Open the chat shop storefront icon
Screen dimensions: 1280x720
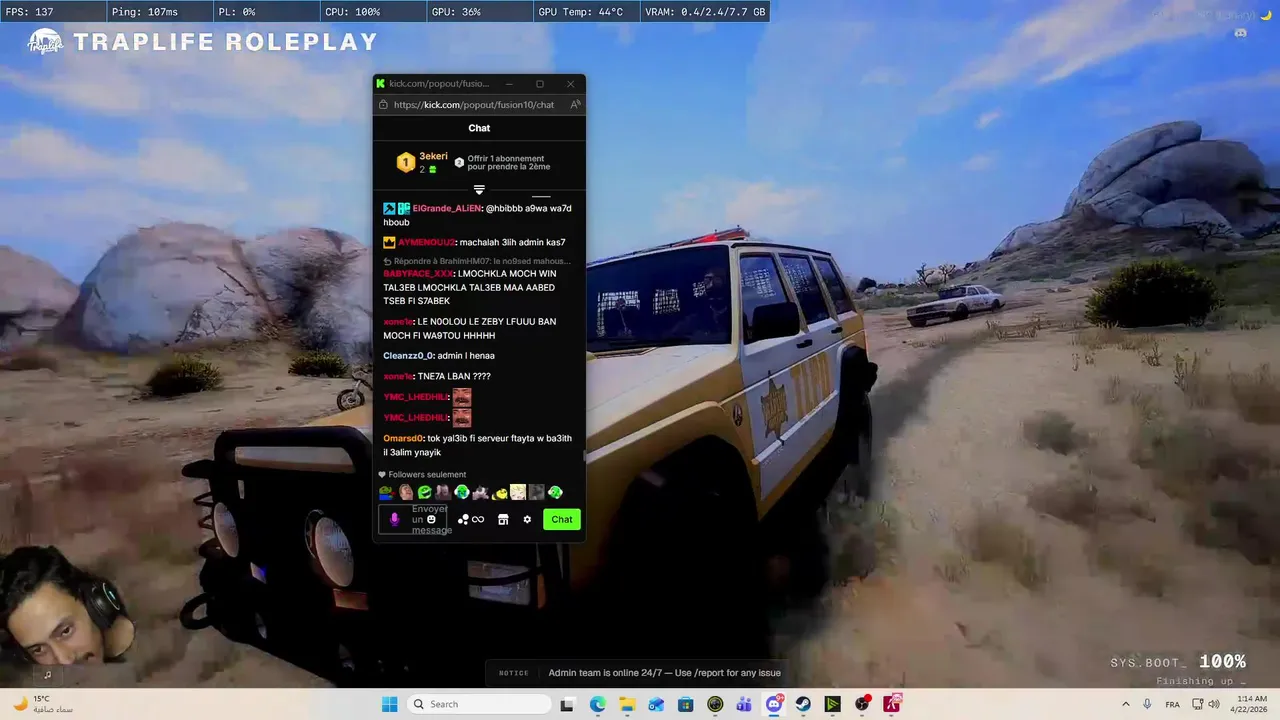coord(503,519)
